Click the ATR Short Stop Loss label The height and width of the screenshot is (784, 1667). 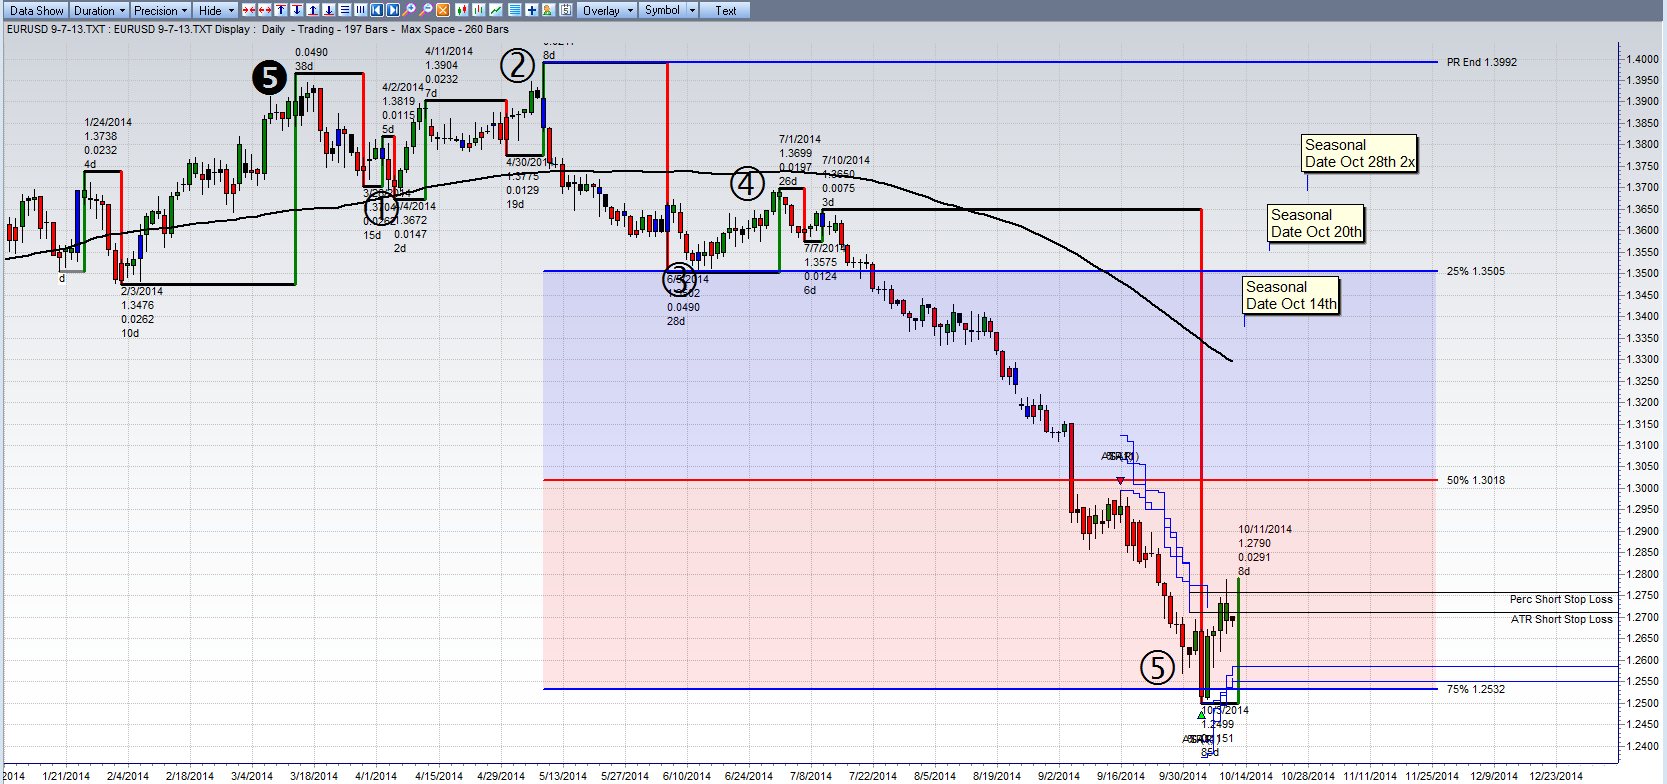(x=1562, y=619)
